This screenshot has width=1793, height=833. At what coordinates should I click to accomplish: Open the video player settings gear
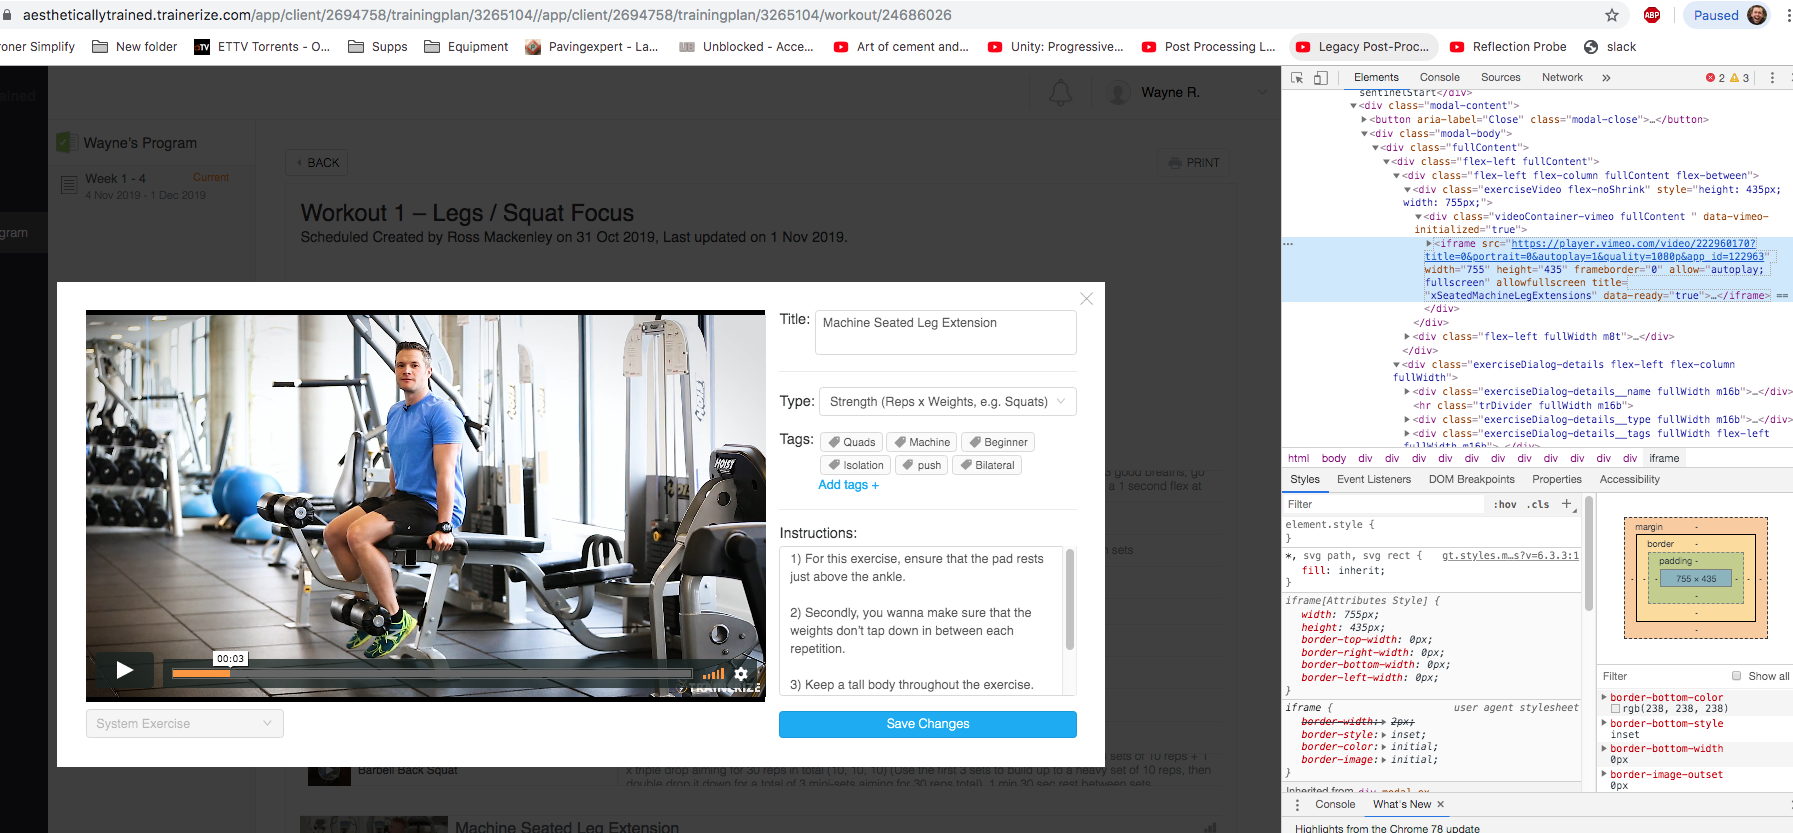[x=741, y=674]
